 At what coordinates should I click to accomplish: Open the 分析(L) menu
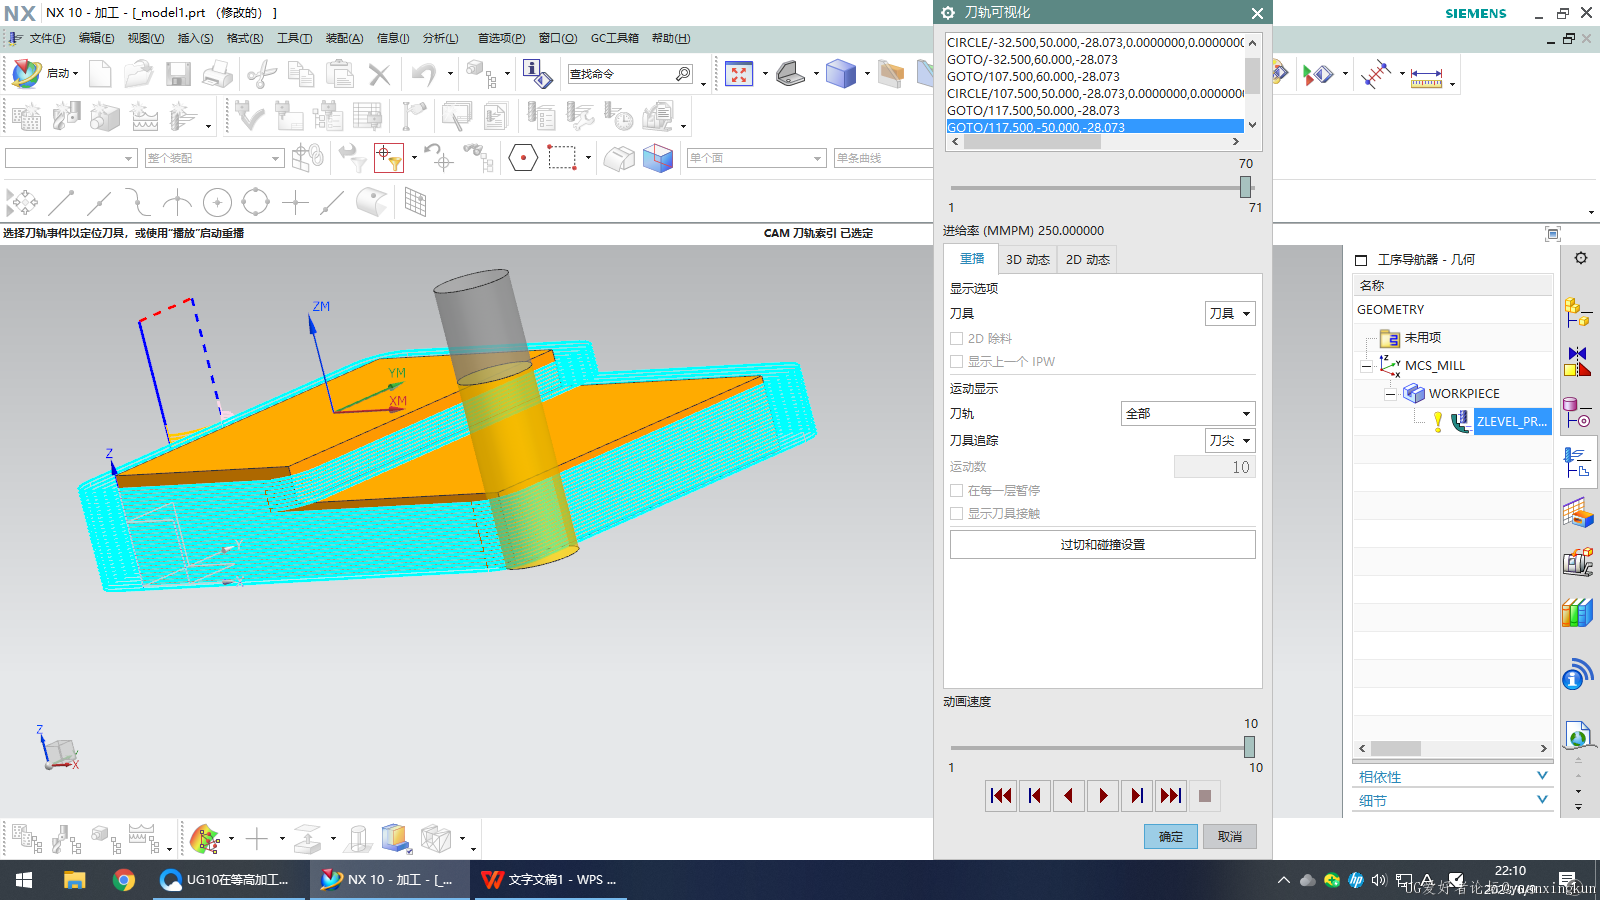coord(440,38)
